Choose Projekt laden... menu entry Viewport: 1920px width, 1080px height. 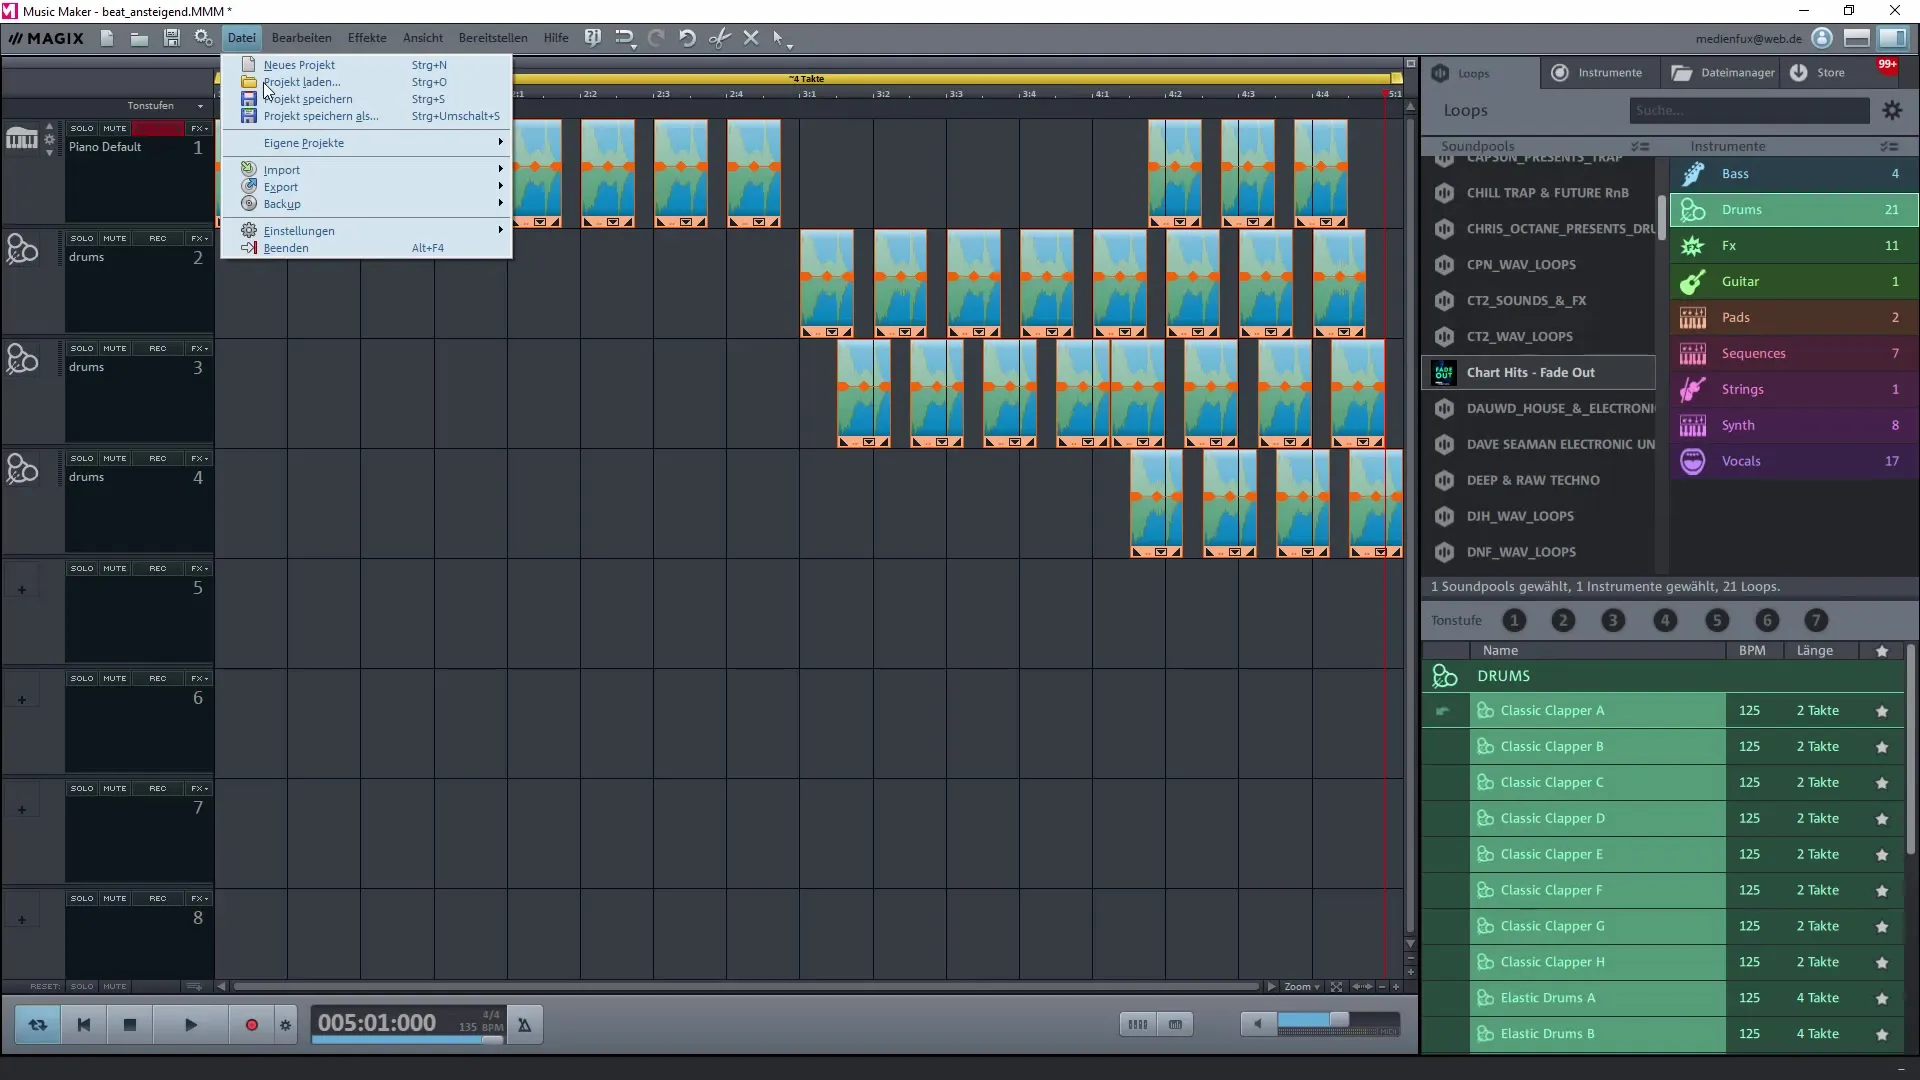(366, 82)
